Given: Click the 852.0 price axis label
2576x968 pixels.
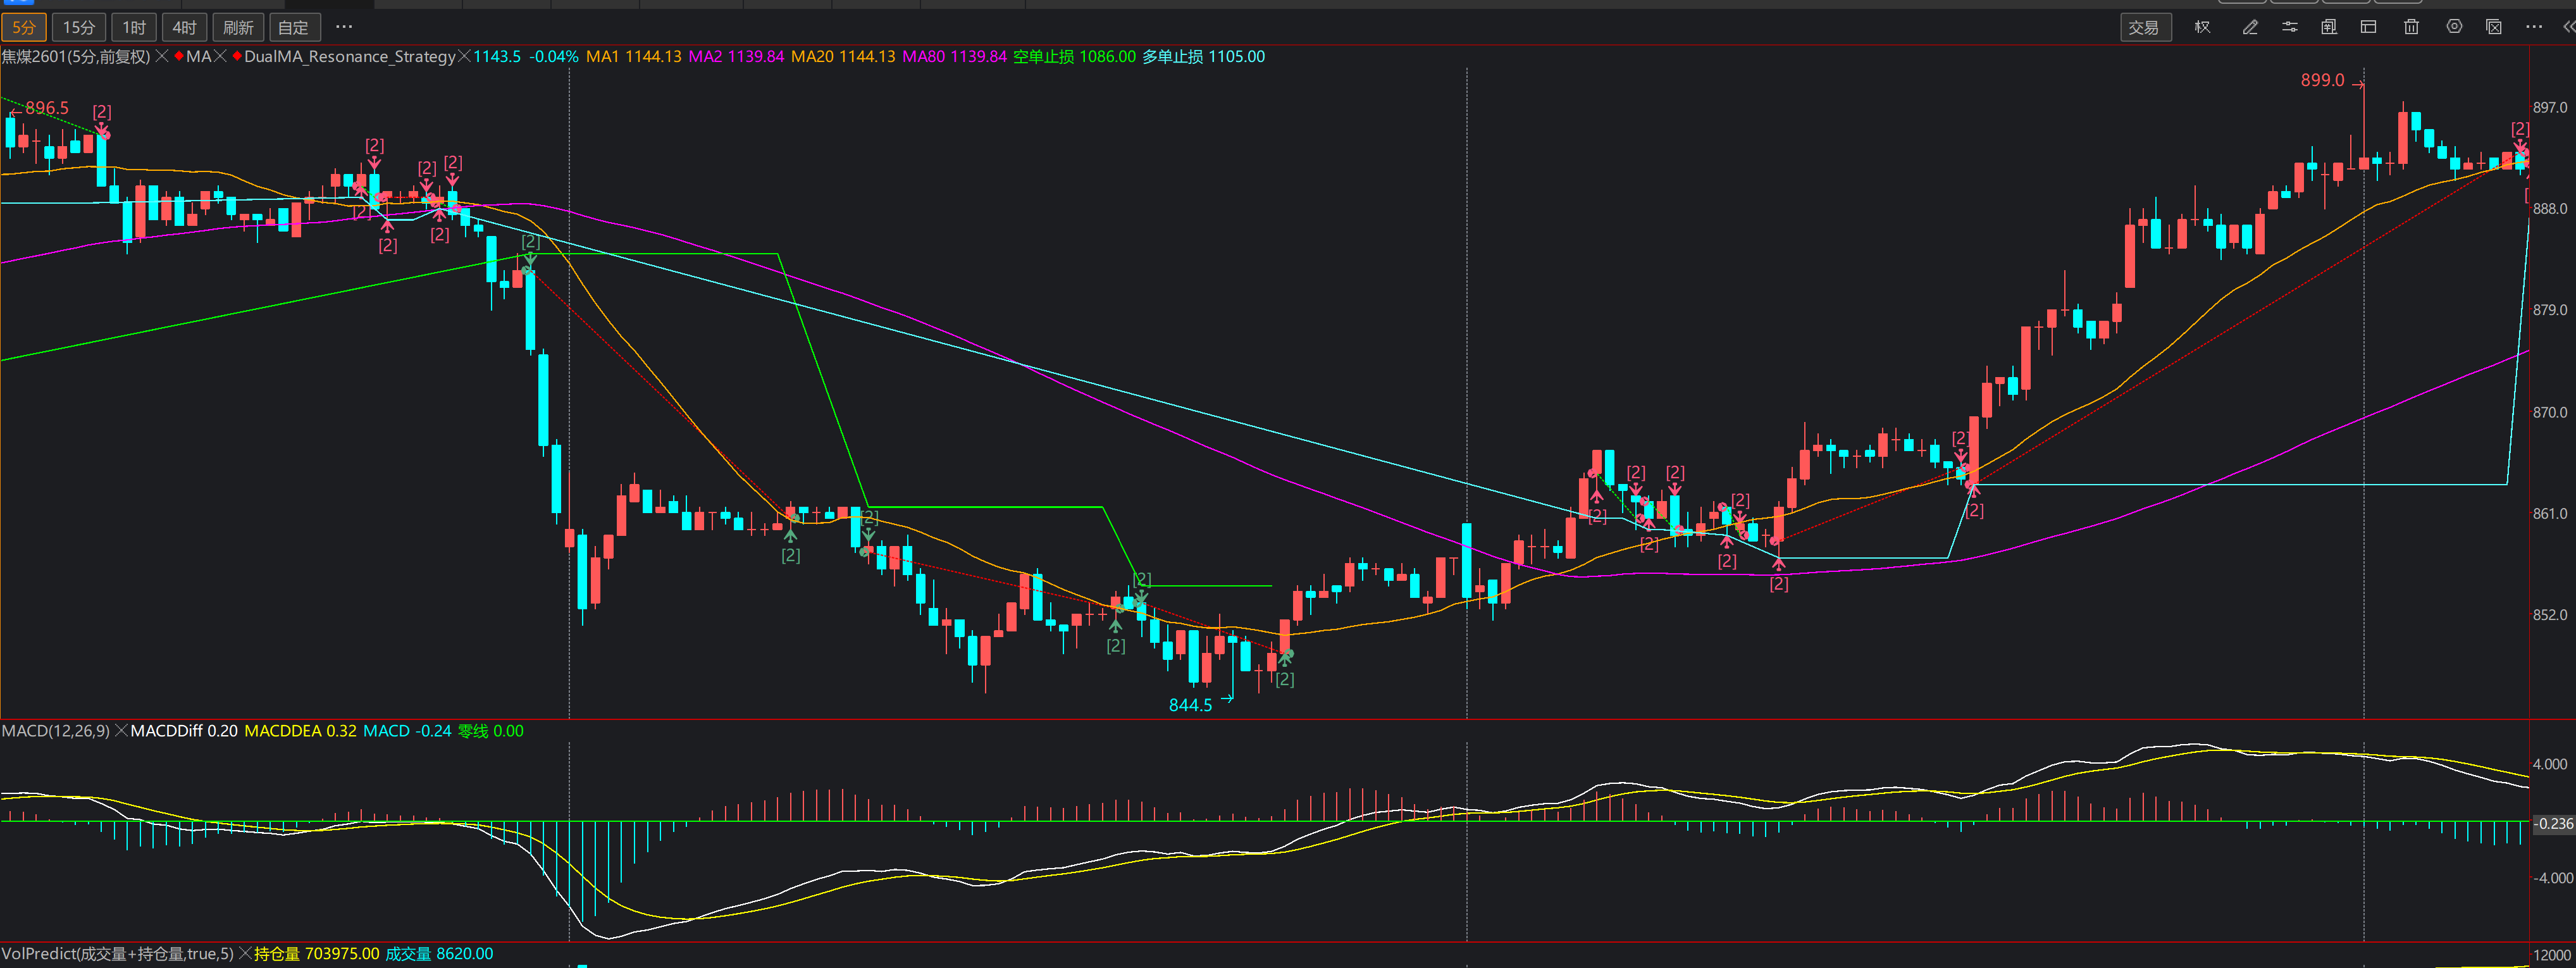Looking at the screenshot, I should pos(2550,615).
